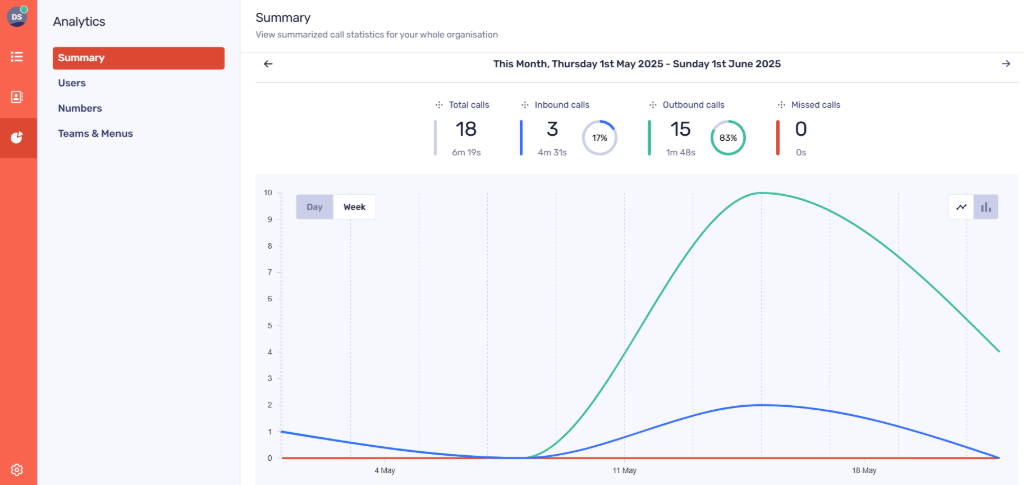Click the DS user avatar icon
This screenshot has height=485, width=1024.
(x=17, y=16)
